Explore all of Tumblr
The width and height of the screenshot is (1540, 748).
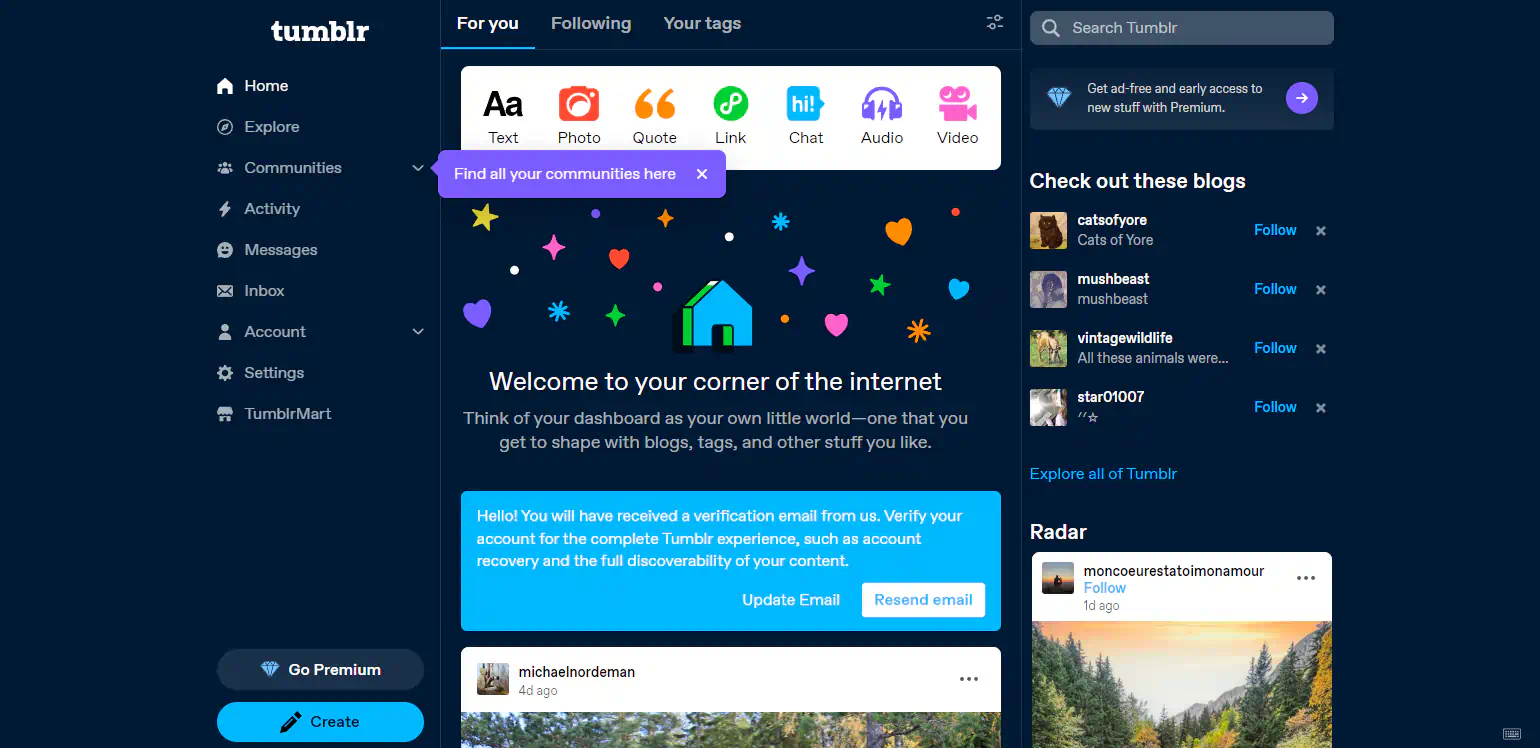pos(1103,473)
